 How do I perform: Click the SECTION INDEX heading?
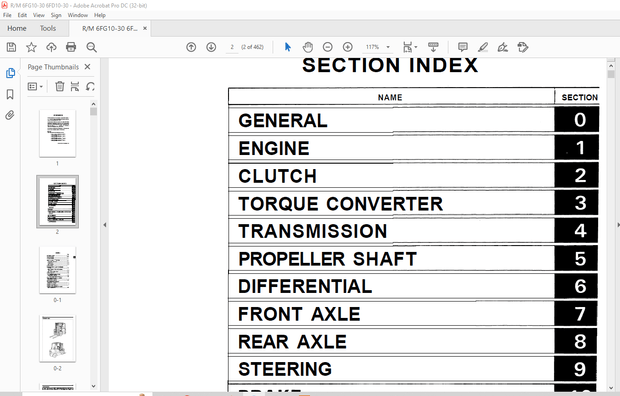[390, 65]
